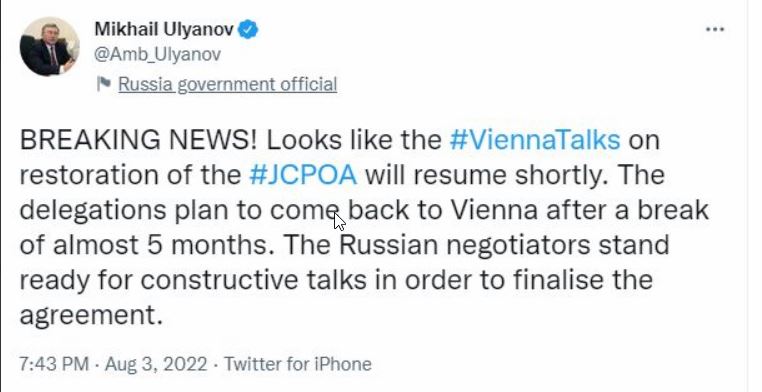The image size is (762, 392).
Task: Click the word agreement ending the tweet
Action: 90,316
